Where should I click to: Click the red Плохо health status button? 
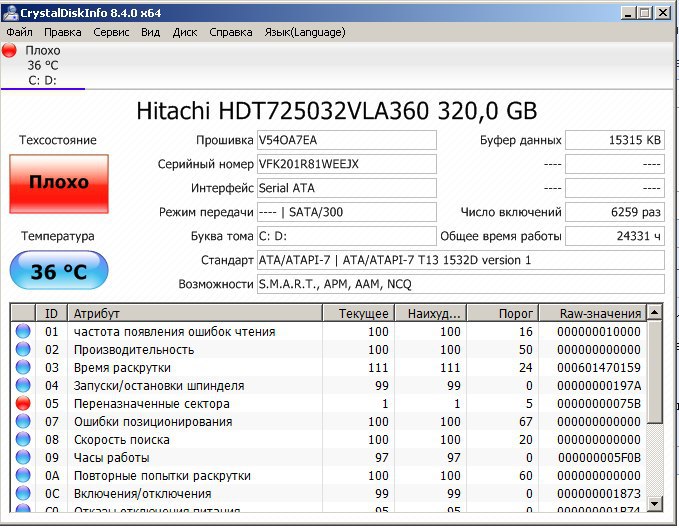pyautogui.click(x=59, y=184)
